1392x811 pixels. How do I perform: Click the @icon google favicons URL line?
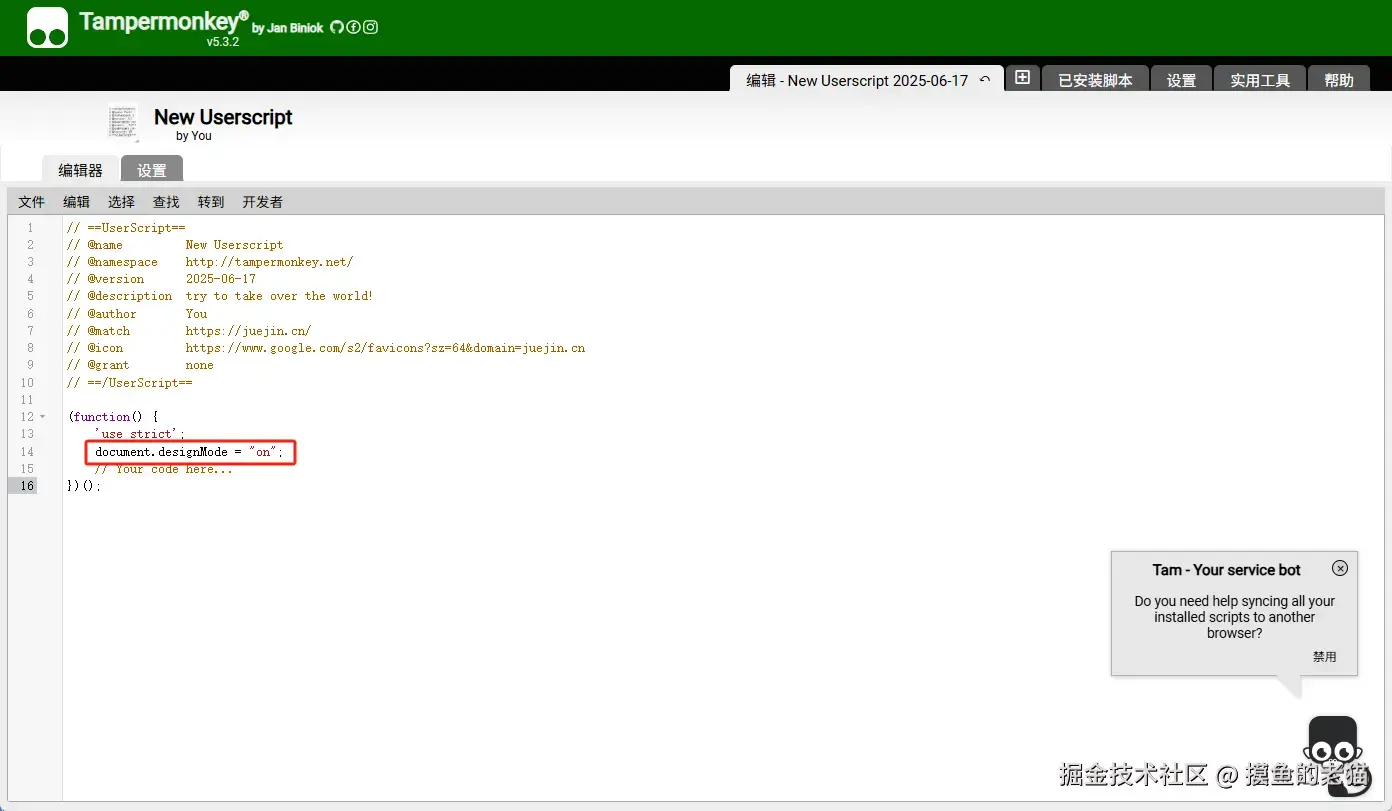326,348
